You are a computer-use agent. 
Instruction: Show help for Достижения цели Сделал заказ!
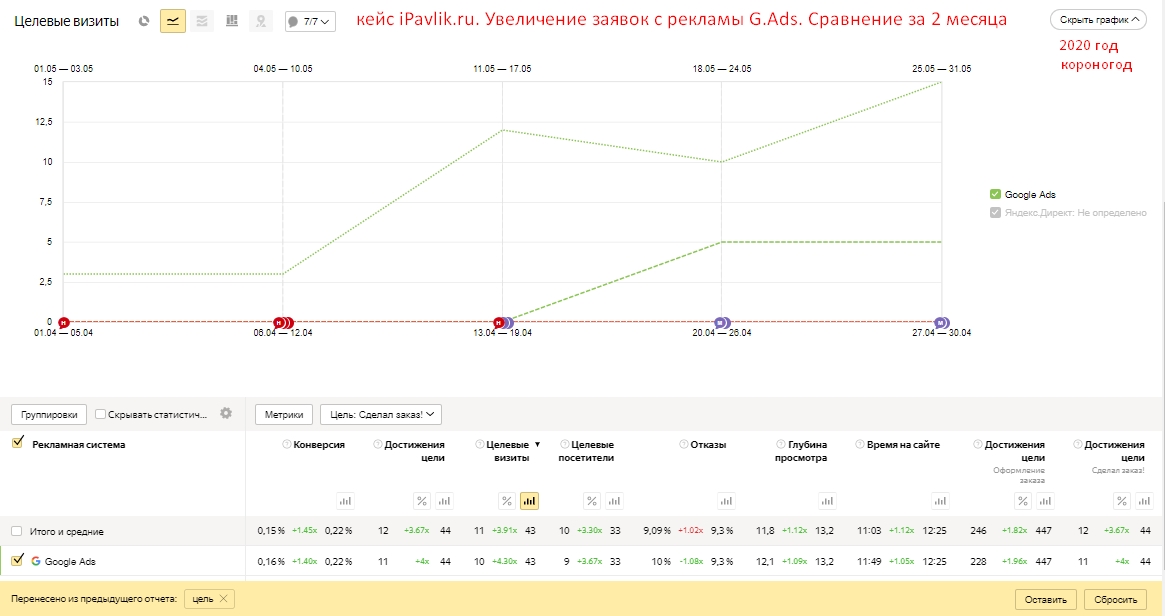click(x=1077, y=444)
